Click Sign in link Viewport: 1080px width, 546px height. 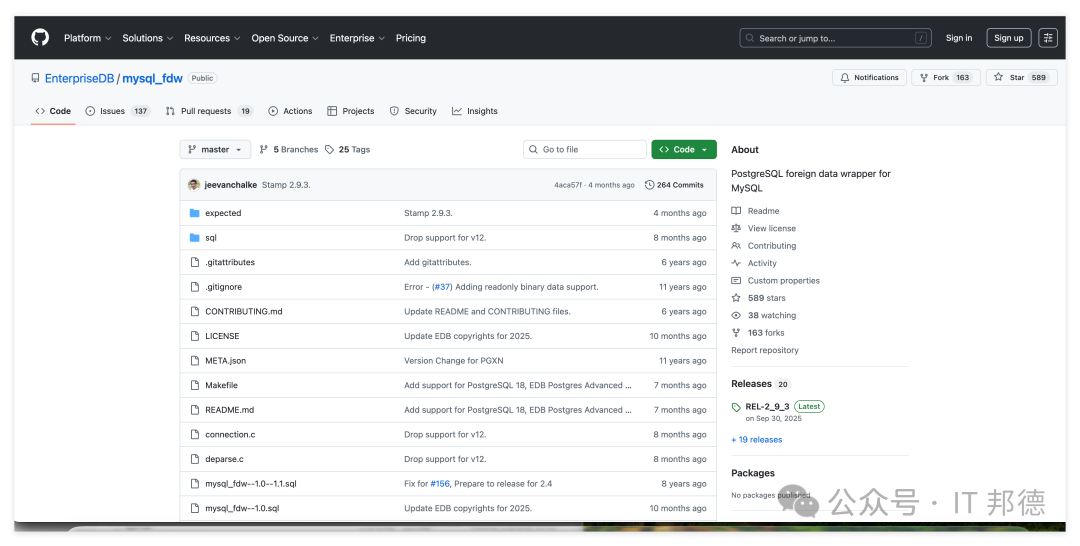click(x=959, y=38)
